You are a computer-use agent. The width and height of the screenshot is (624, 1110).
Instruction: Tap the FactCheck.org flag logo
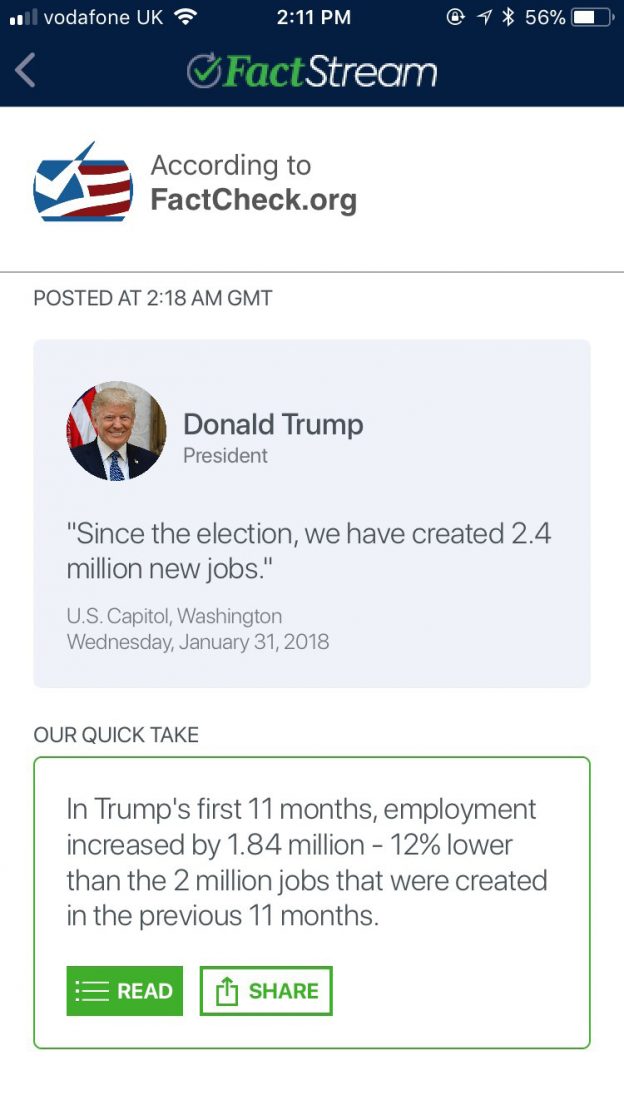(82, 183)
